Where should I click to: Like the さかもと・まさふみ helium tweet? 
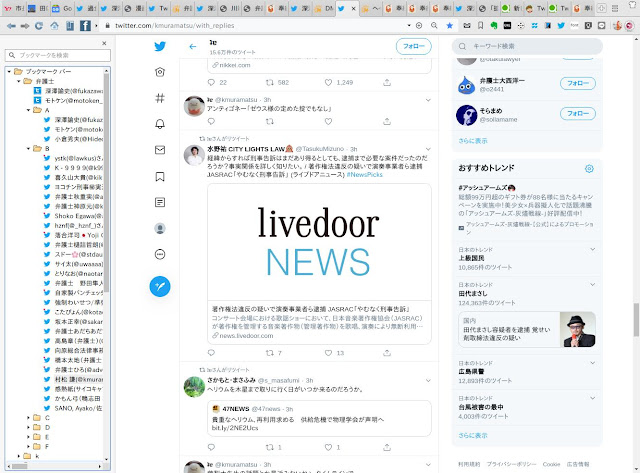[x=328, y=447]
